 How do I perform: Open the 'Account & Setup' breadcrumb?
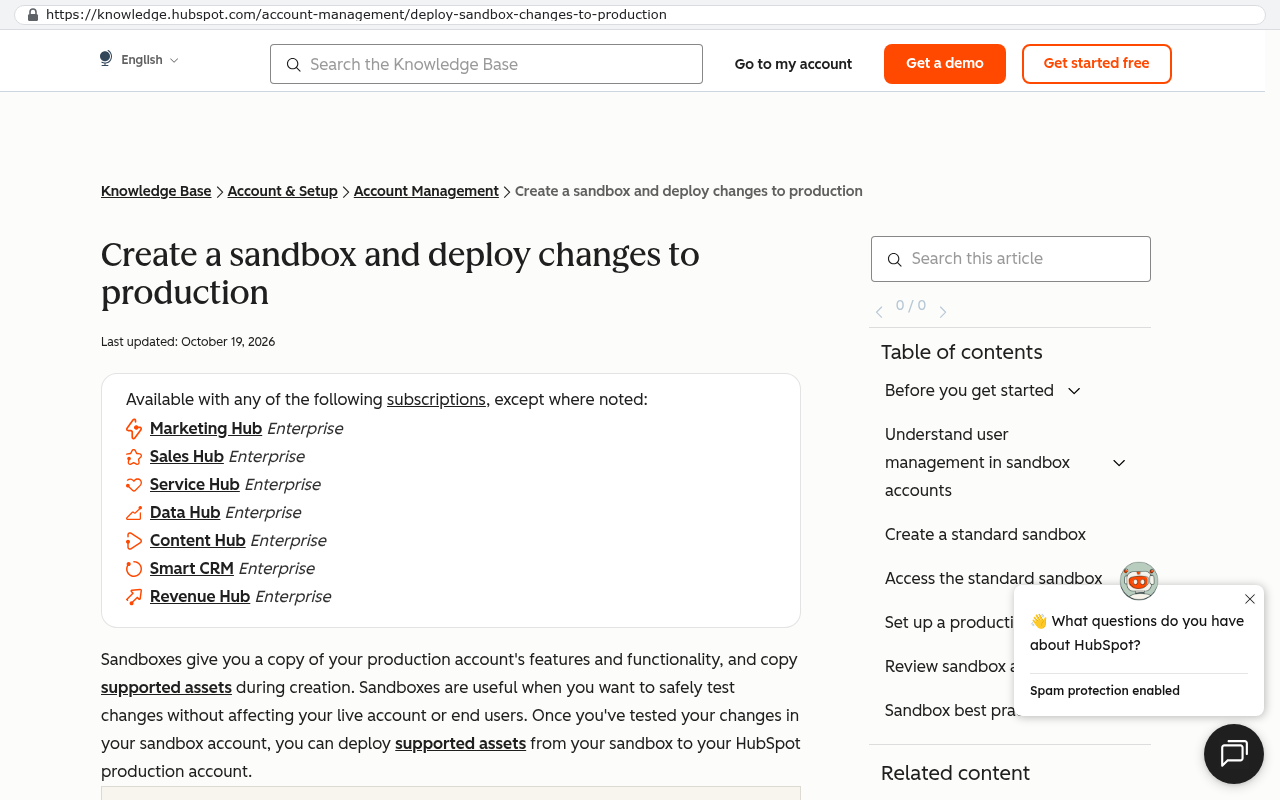pos(283,191)
